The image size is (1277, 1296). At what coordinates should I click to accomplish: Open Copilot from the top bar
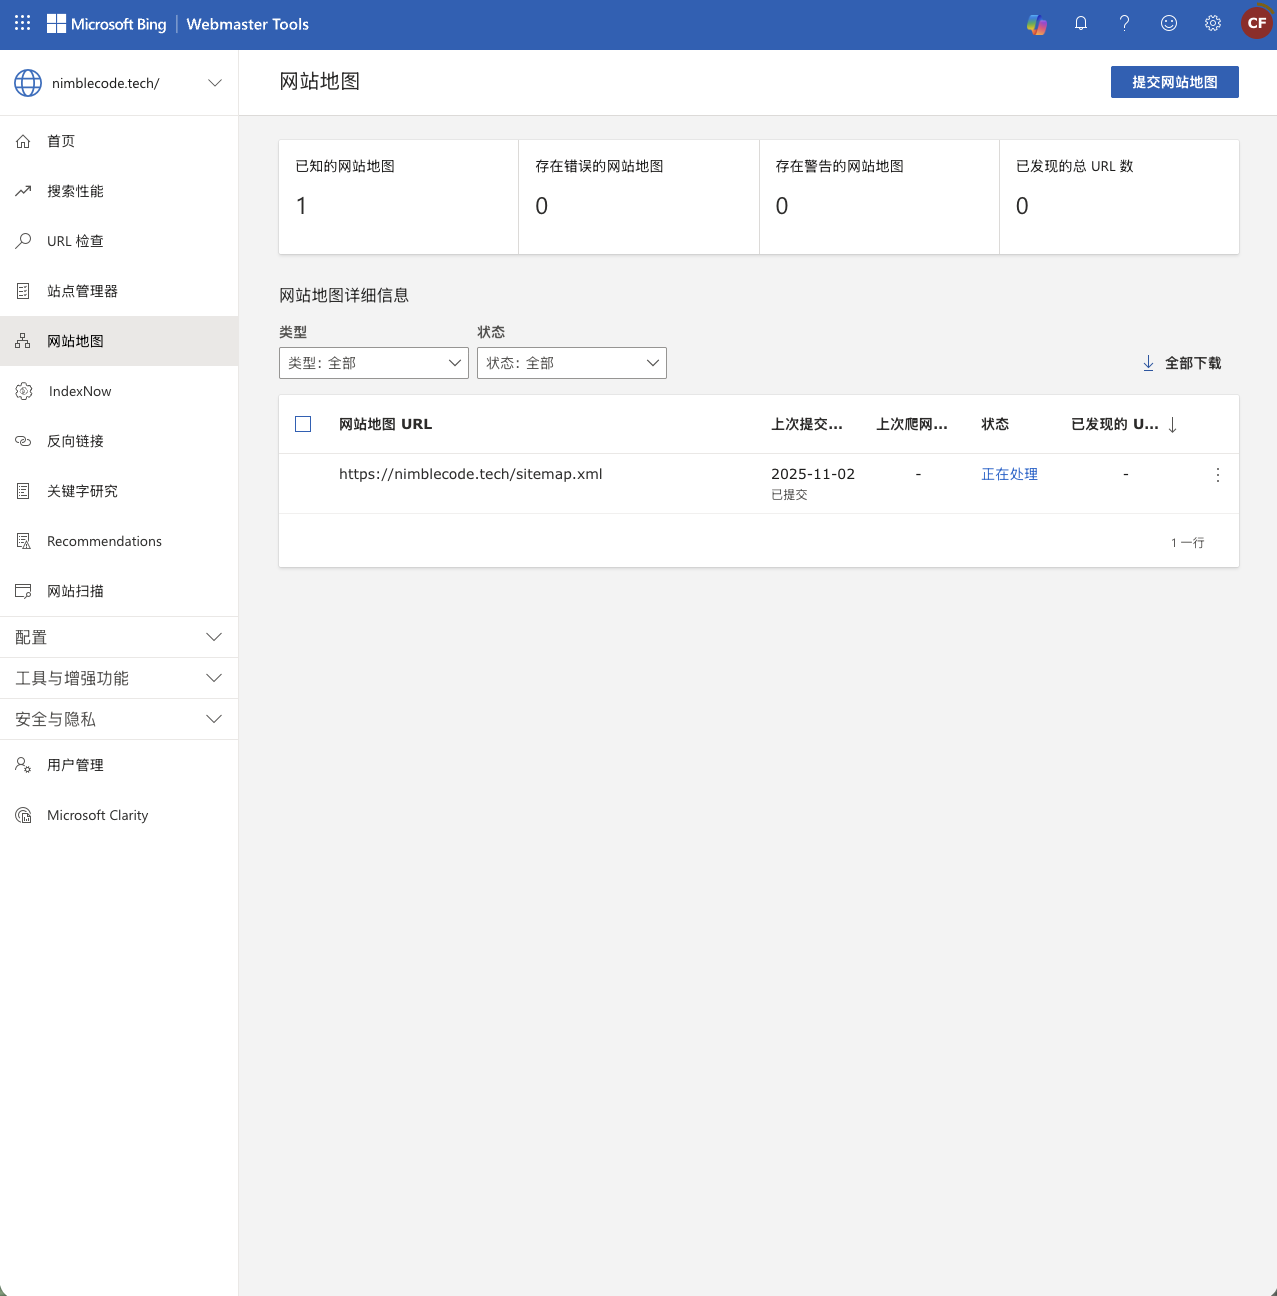1037,24
